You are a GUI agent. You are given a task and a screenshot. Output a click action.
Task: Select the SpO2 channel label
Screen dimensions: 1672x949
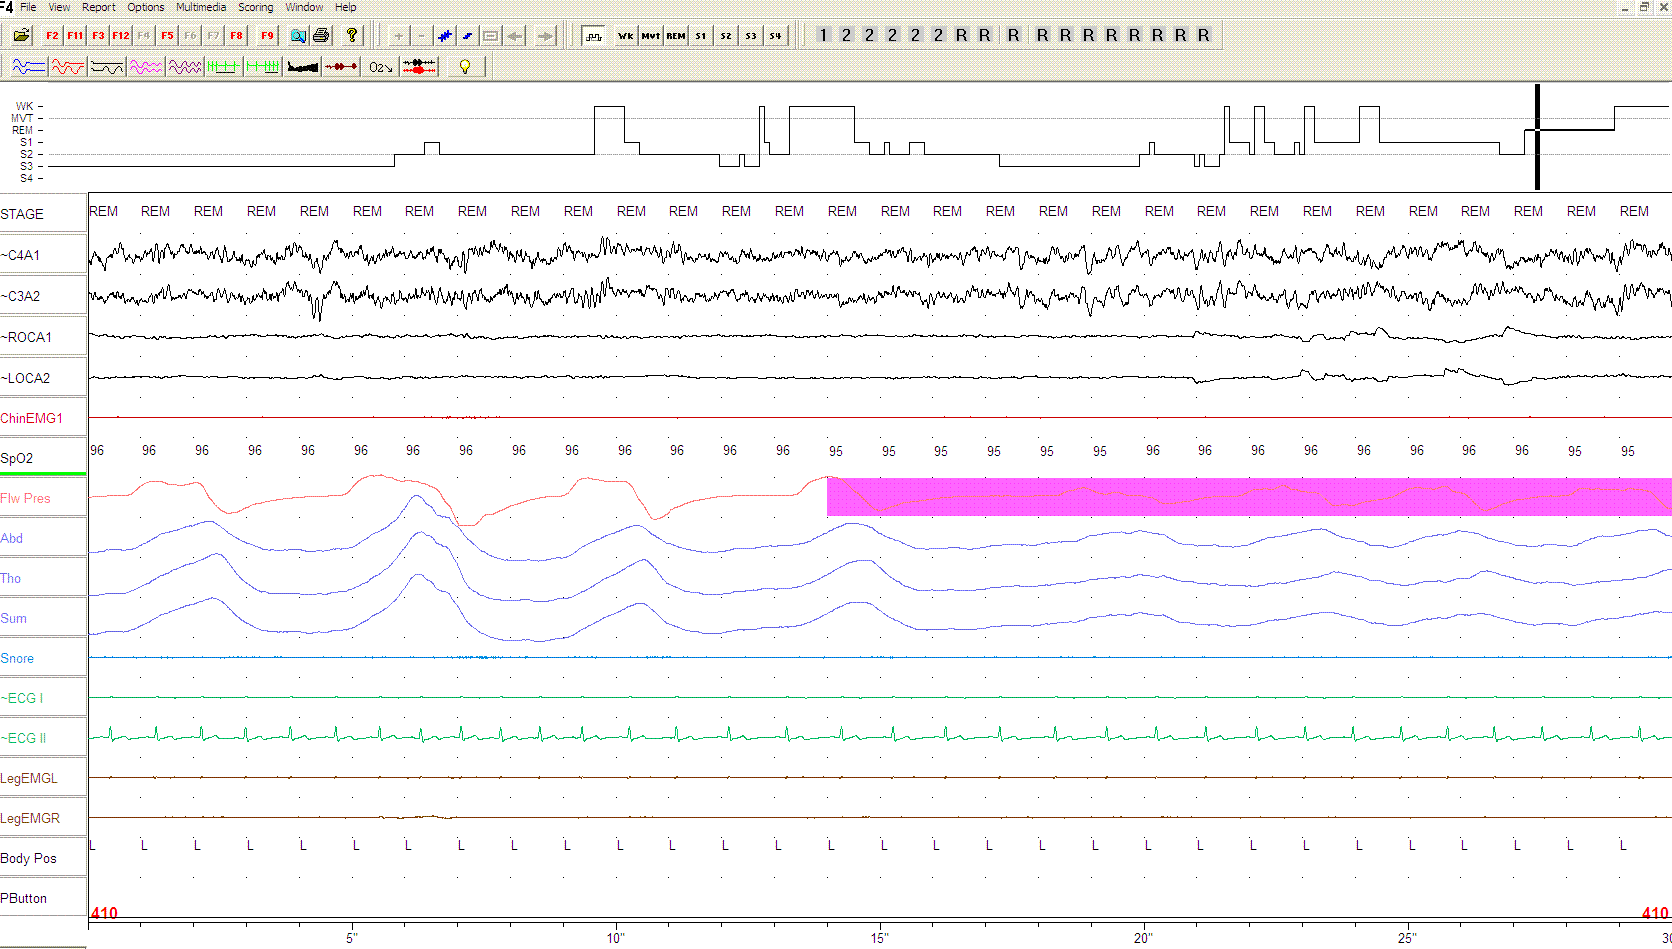43,458
